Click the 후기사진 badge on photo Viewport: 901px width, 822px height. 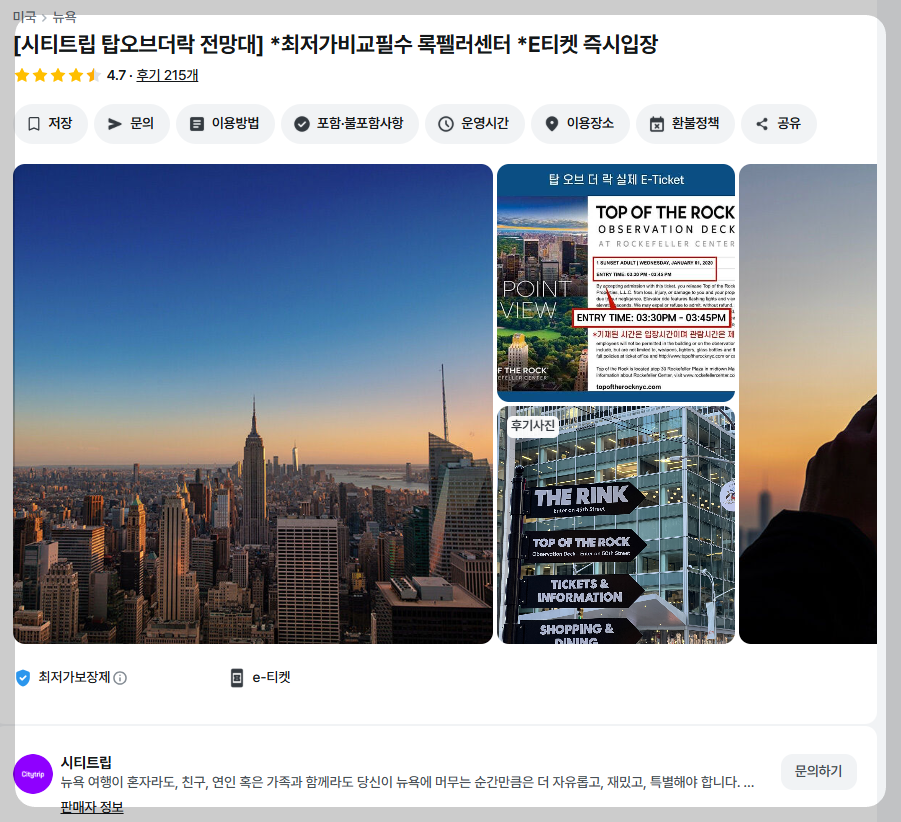pyautogui.click(x=533, y=426)
